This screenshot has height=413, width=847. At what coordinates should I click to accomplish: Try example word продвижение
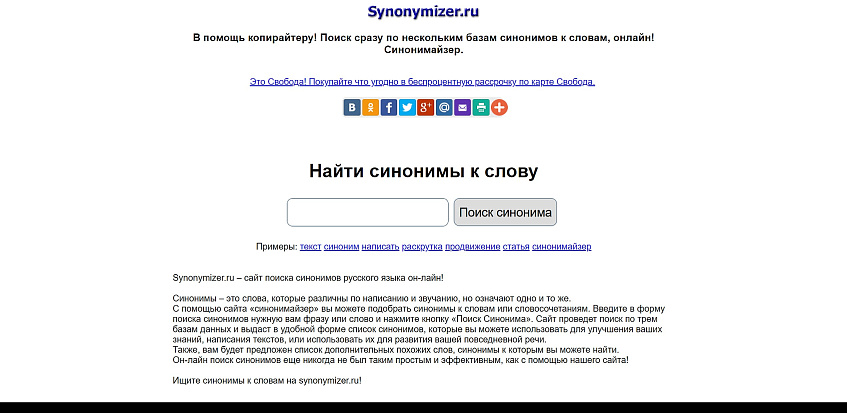[473, 247]
